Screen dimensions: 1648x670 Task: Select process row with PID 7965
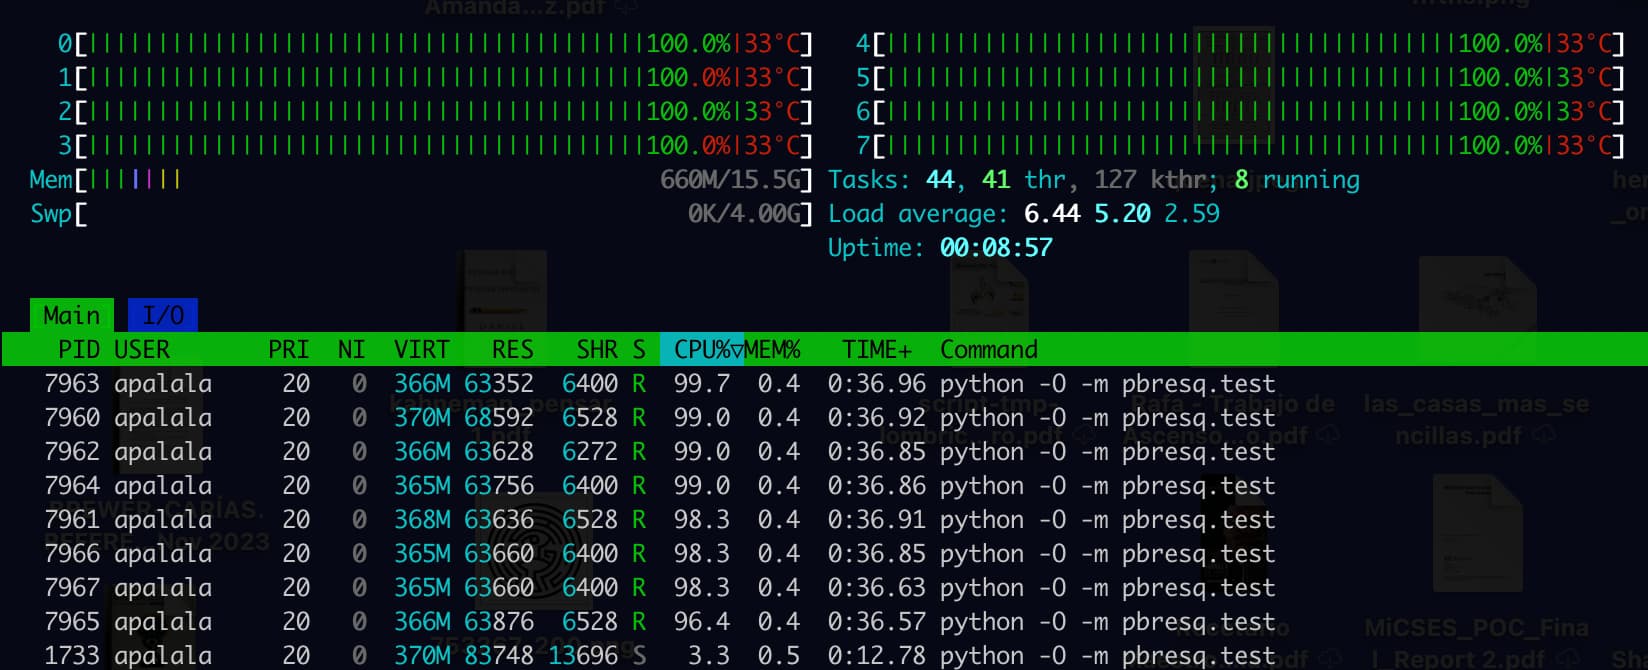pyautogui.click(x=824, y=621)
